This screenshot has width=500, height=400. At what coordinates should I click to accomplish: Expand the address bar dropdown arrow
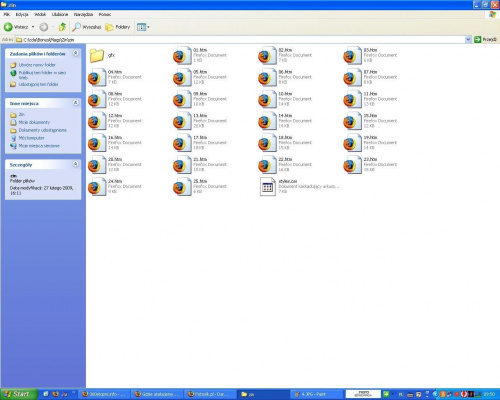pos(468,40)
